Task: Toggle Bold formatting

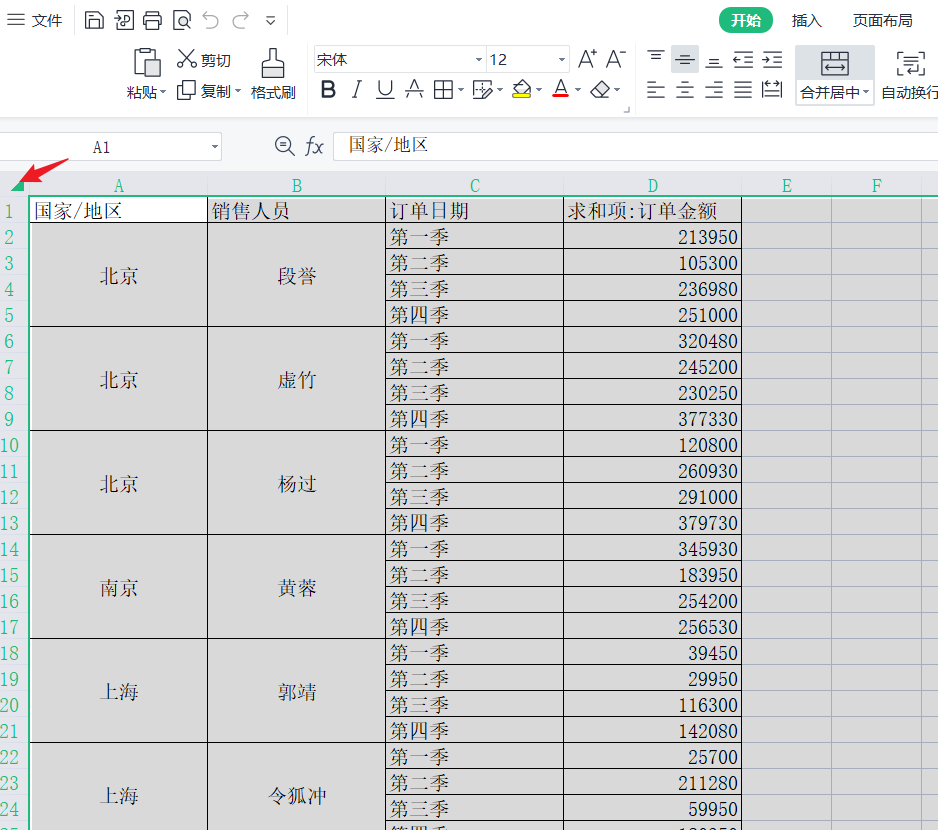Action: click(x=328, y=90)
